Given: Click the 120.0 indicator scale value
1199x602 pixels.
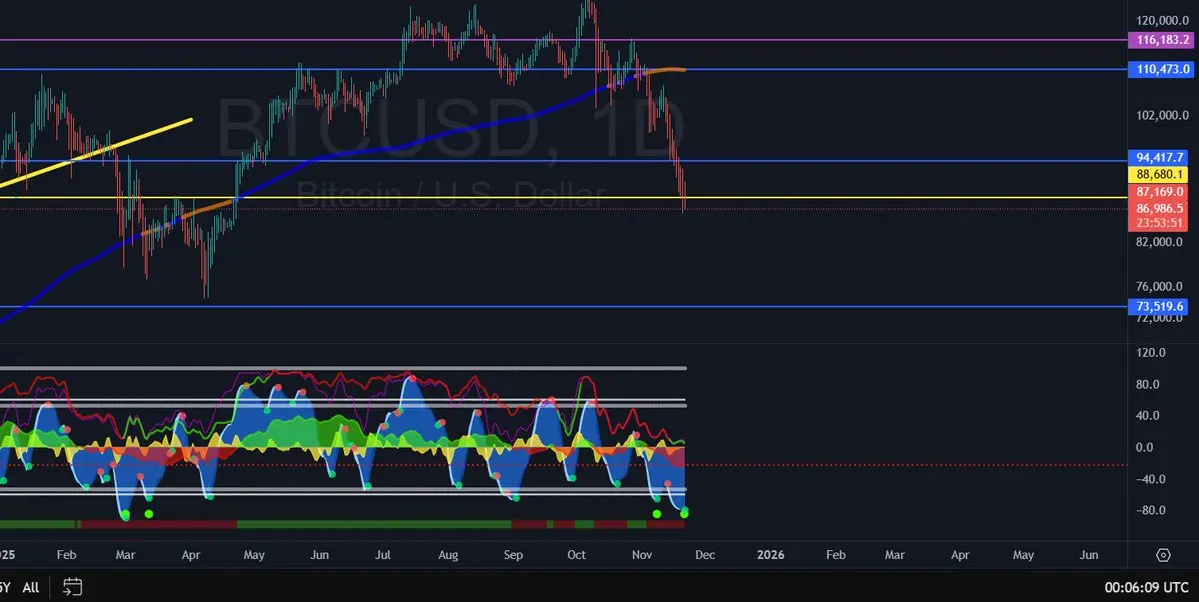Looking at the screenshot, I should (1151, 353).
